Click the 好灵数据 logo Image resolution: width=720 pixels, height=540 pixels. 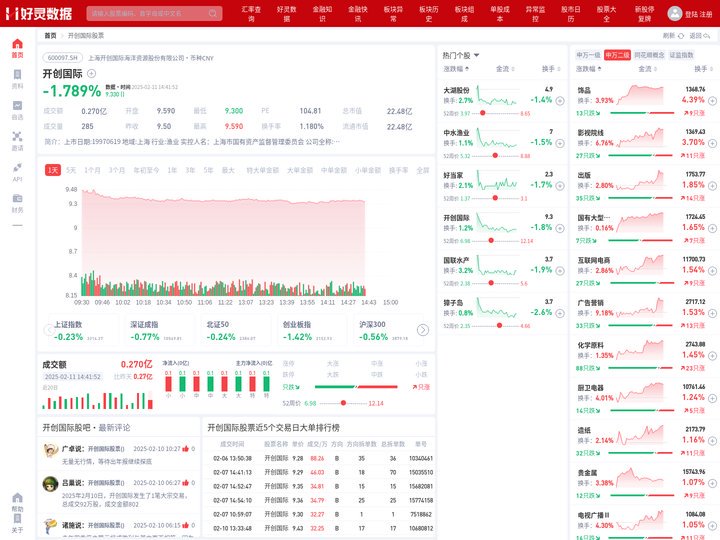[39, 13]
